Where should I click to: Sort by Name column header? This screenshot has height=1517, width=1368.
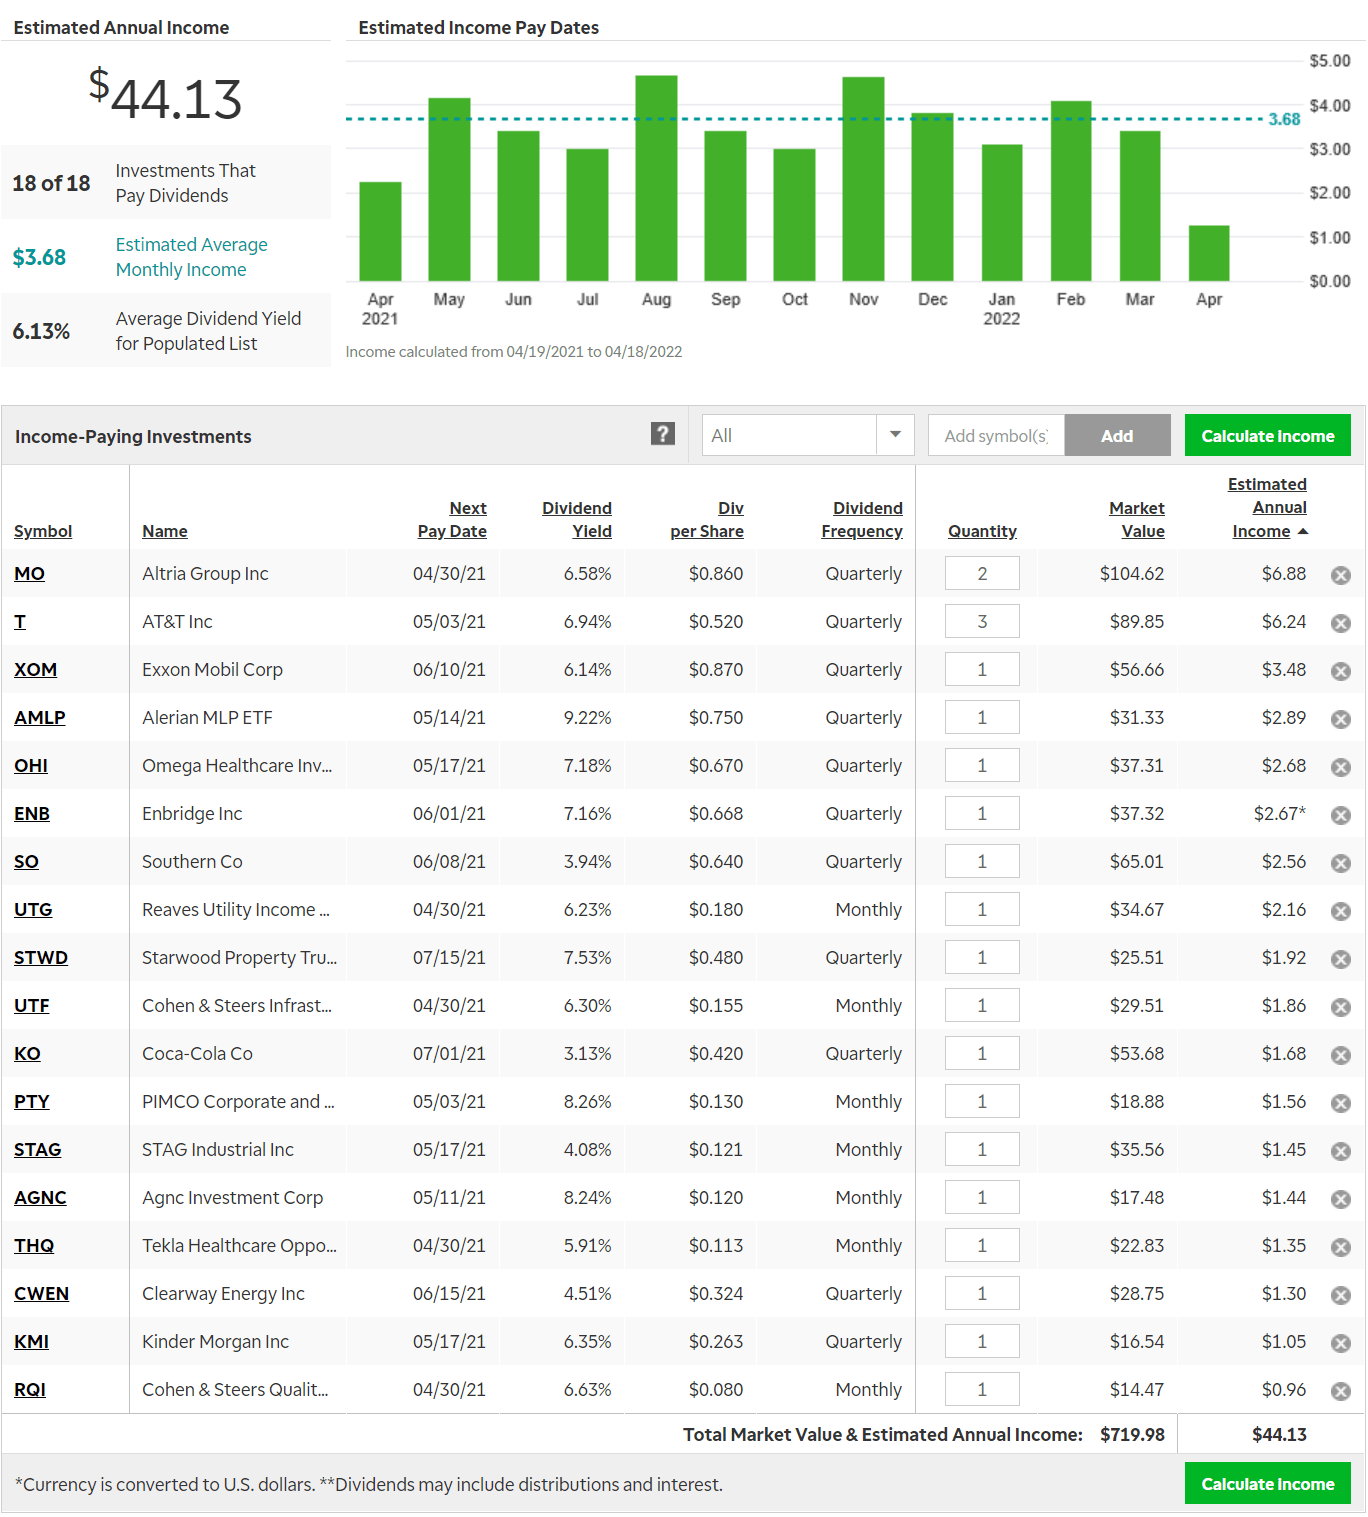point(165,531)
